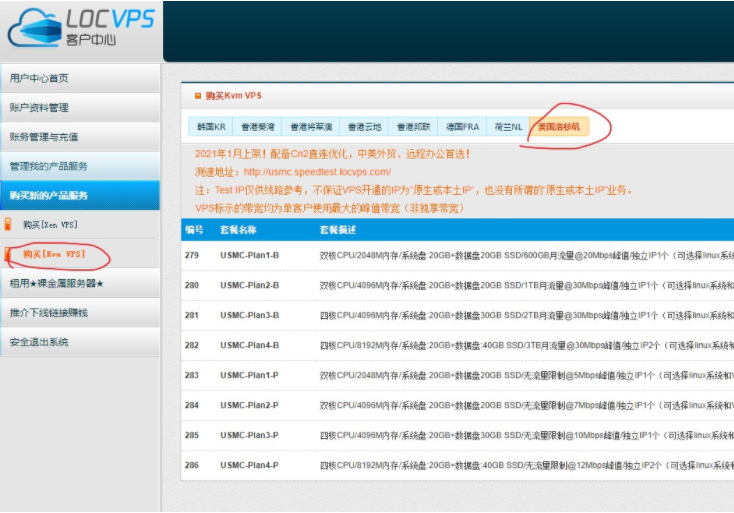Open 租用★裸金属服务器★ menu item

(x=80, y=283)
